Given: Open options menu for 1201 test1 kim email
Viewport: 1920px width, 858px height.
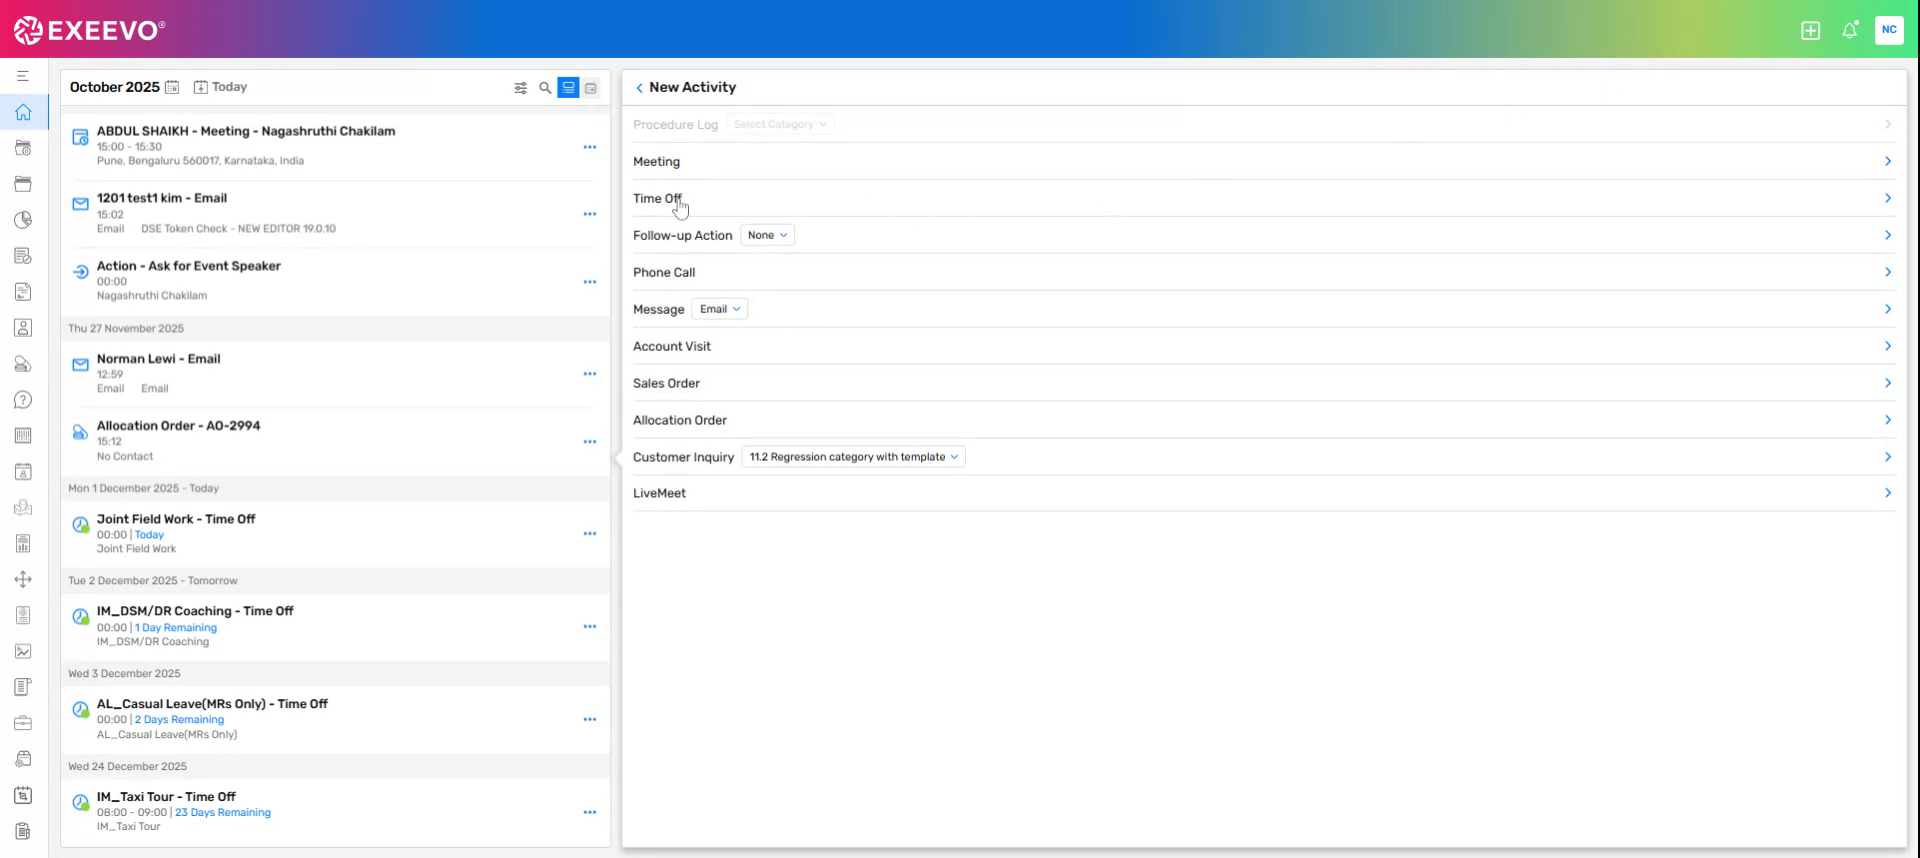Looking at the screenshot, I should coord(590,214).
